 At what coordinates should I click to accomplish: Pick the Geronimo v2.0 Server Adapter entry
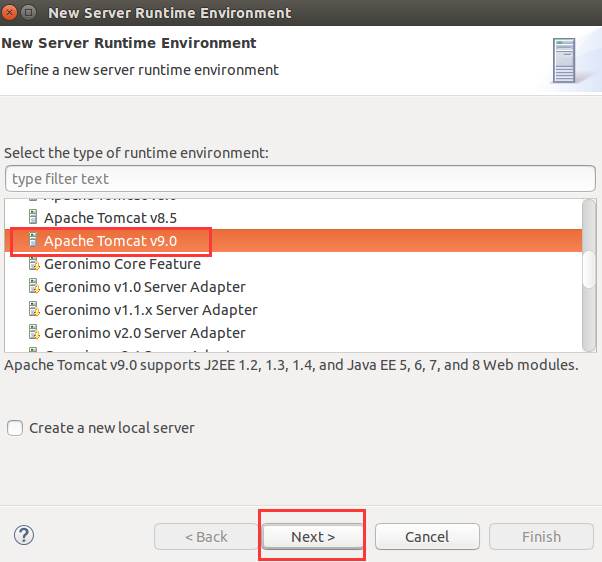[x=144, y=333]
